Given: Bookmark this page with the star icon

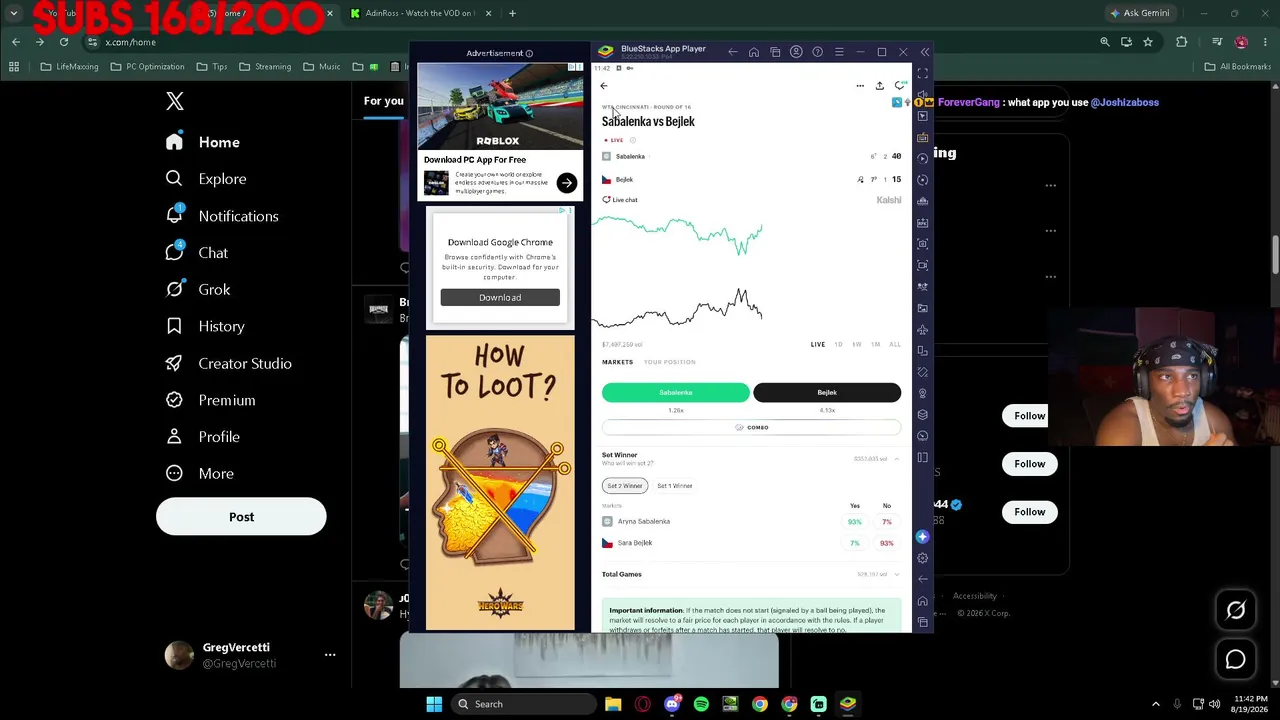Looking at the screenshot, I should (x=1148, y=42).
